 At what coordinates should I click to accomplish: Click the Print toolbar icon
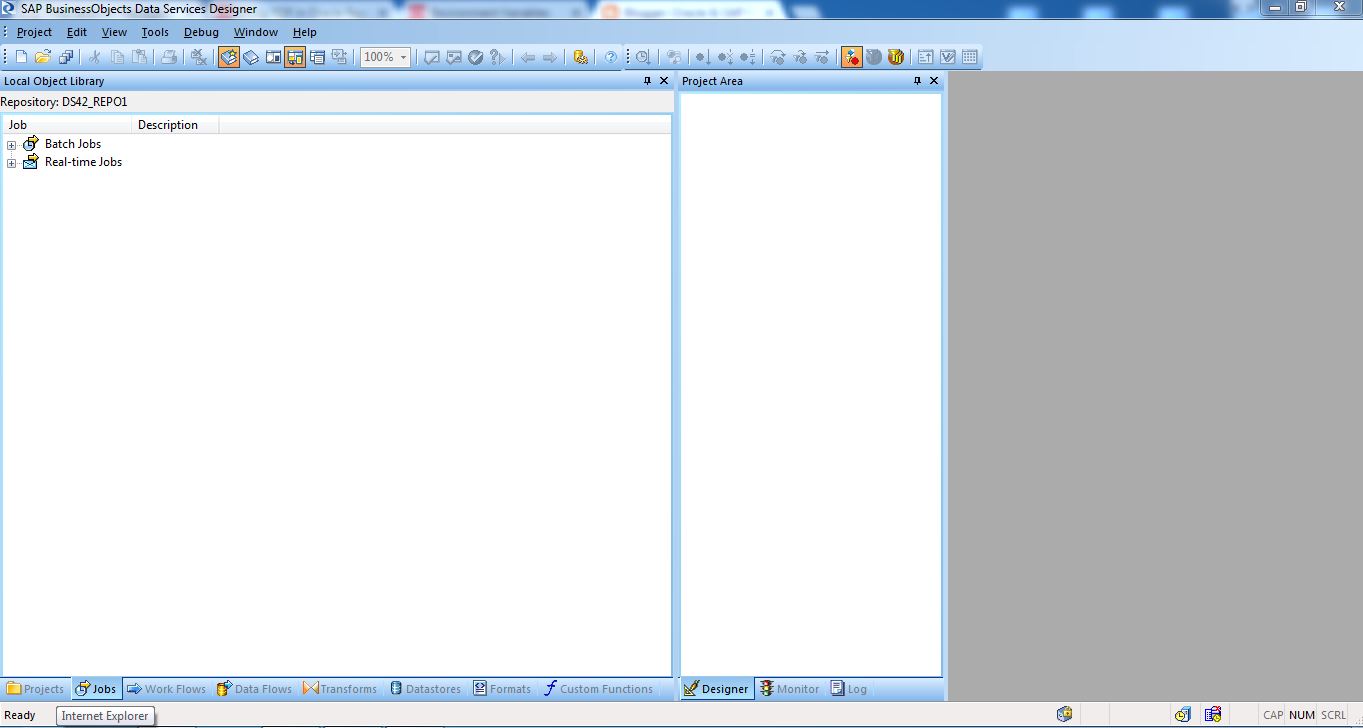pyautogui.click(x=168, y=57)
